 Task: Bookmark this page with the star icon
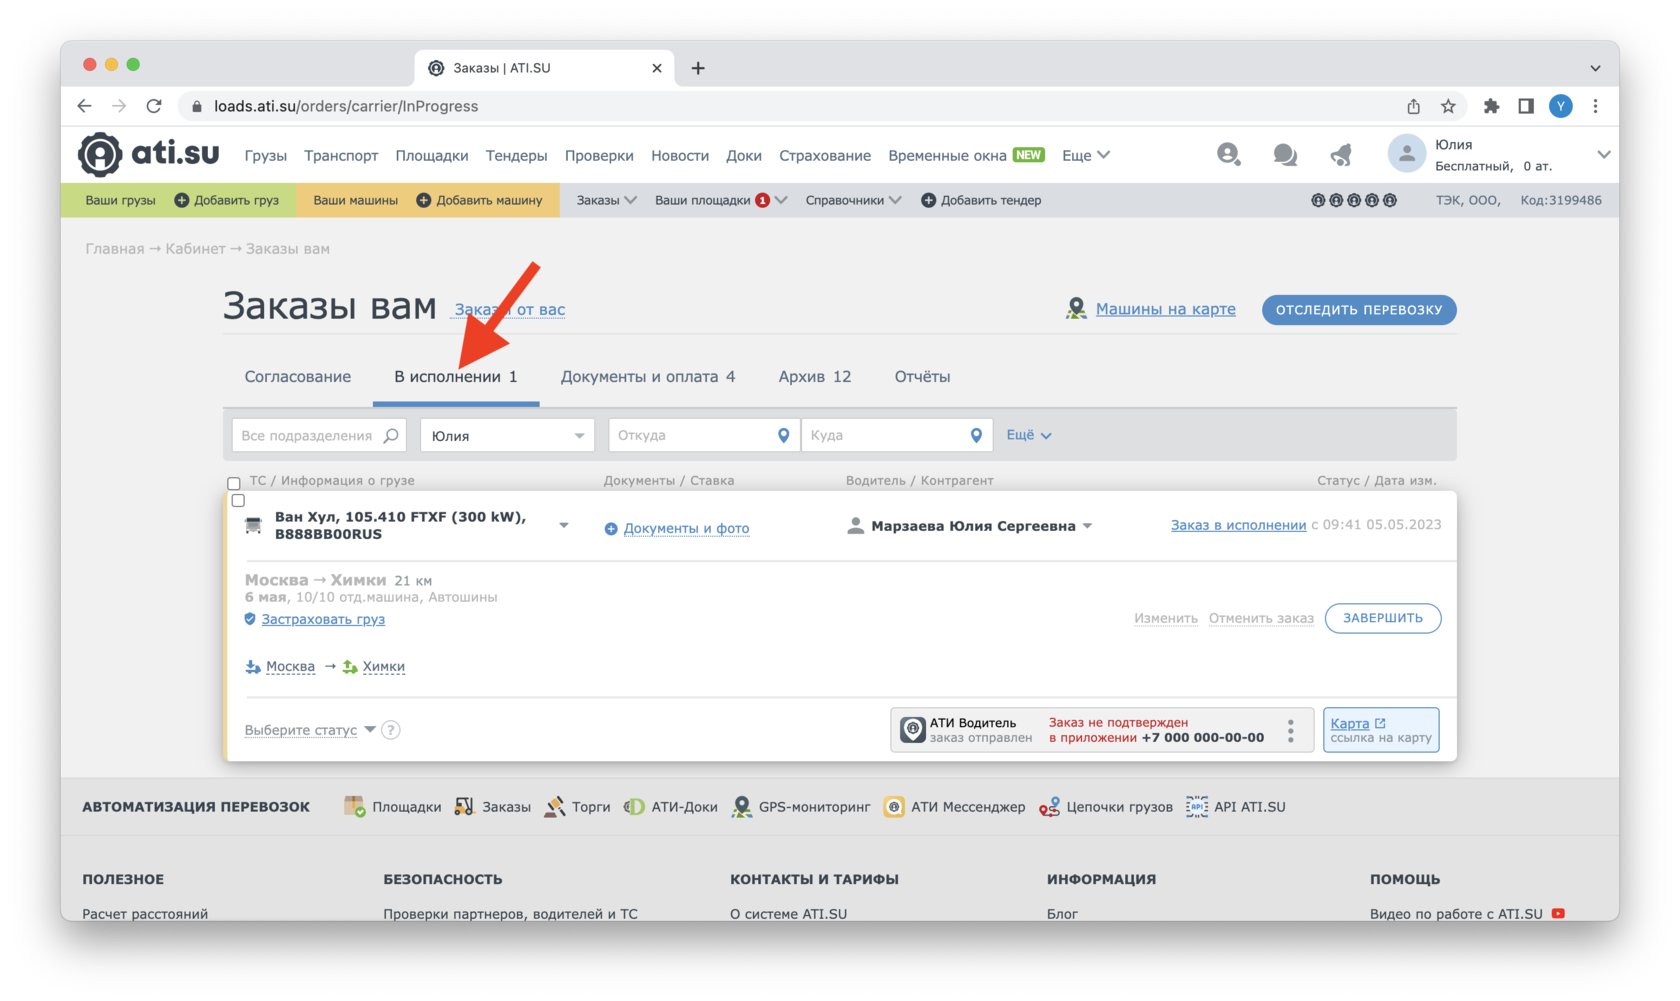pos(1448,106)
